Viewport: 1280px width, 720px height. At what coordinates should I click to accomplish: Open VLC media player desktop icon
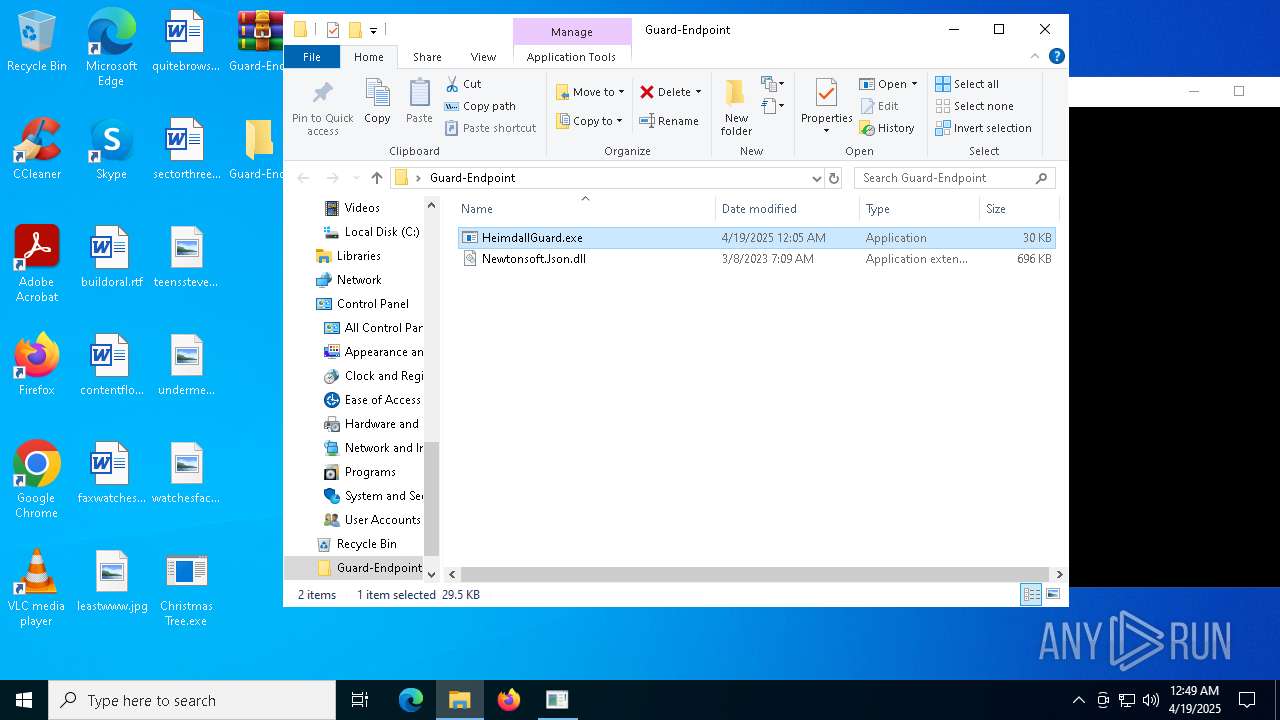point(37,588)
